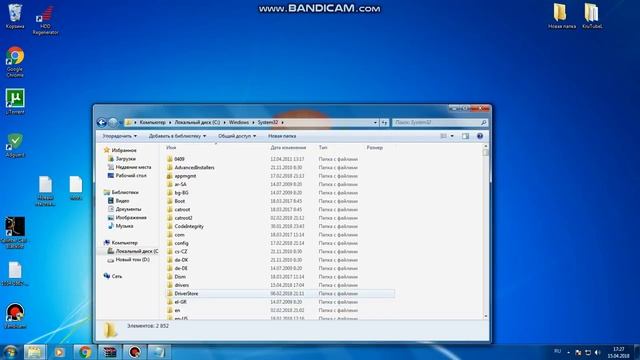Click System32 in the address breadcrumb
This screenshot has width=640, height=360.
coord(268,122)
